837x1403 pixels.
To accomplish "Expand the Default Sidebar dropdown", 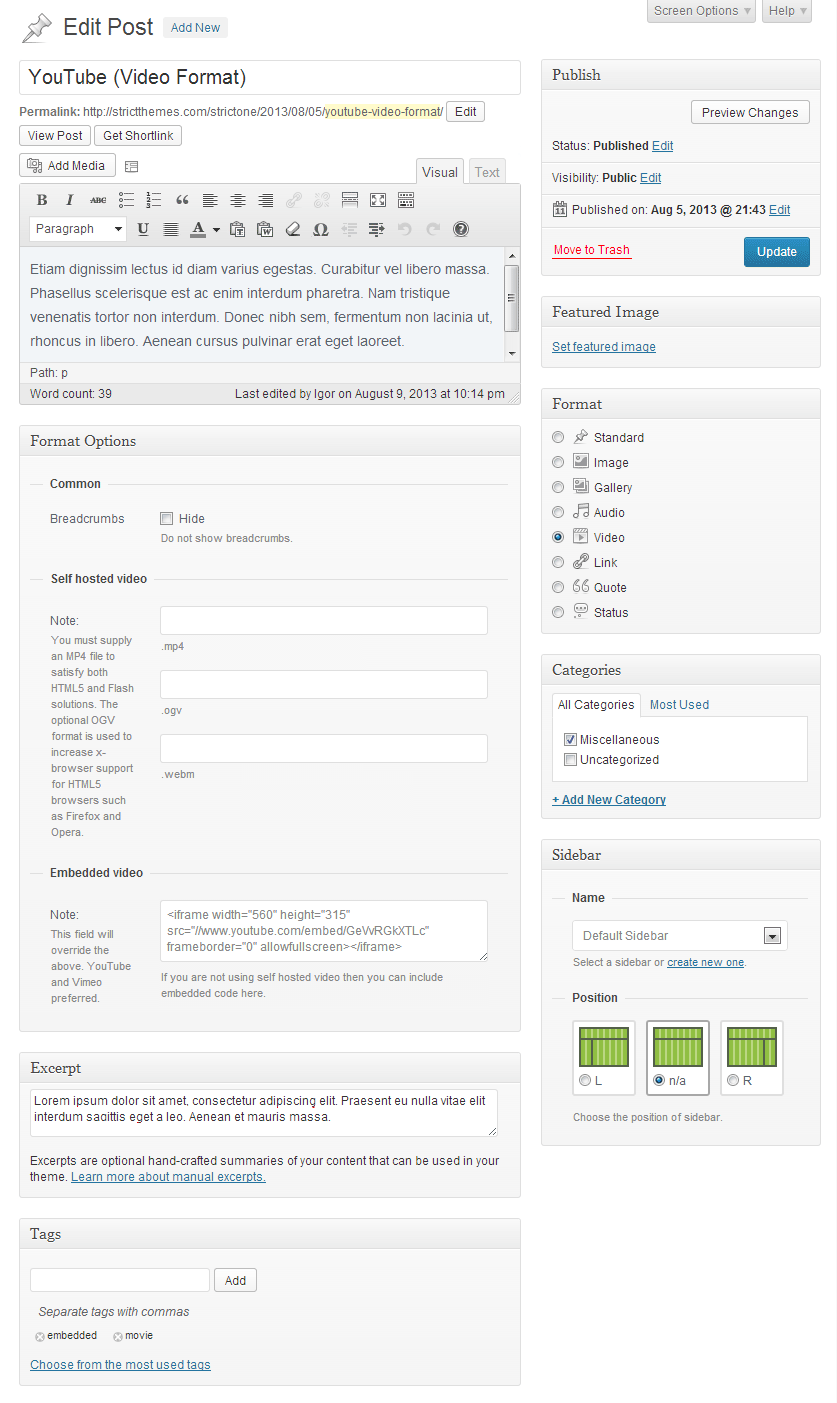I will 772,936.
